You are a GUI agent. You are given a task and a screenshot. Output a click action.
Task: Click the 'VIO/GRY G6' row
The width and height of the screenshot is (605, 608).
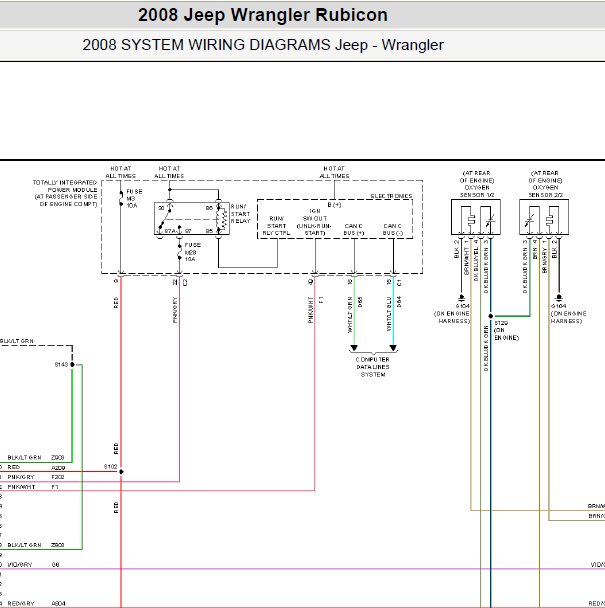pos(33,565)
